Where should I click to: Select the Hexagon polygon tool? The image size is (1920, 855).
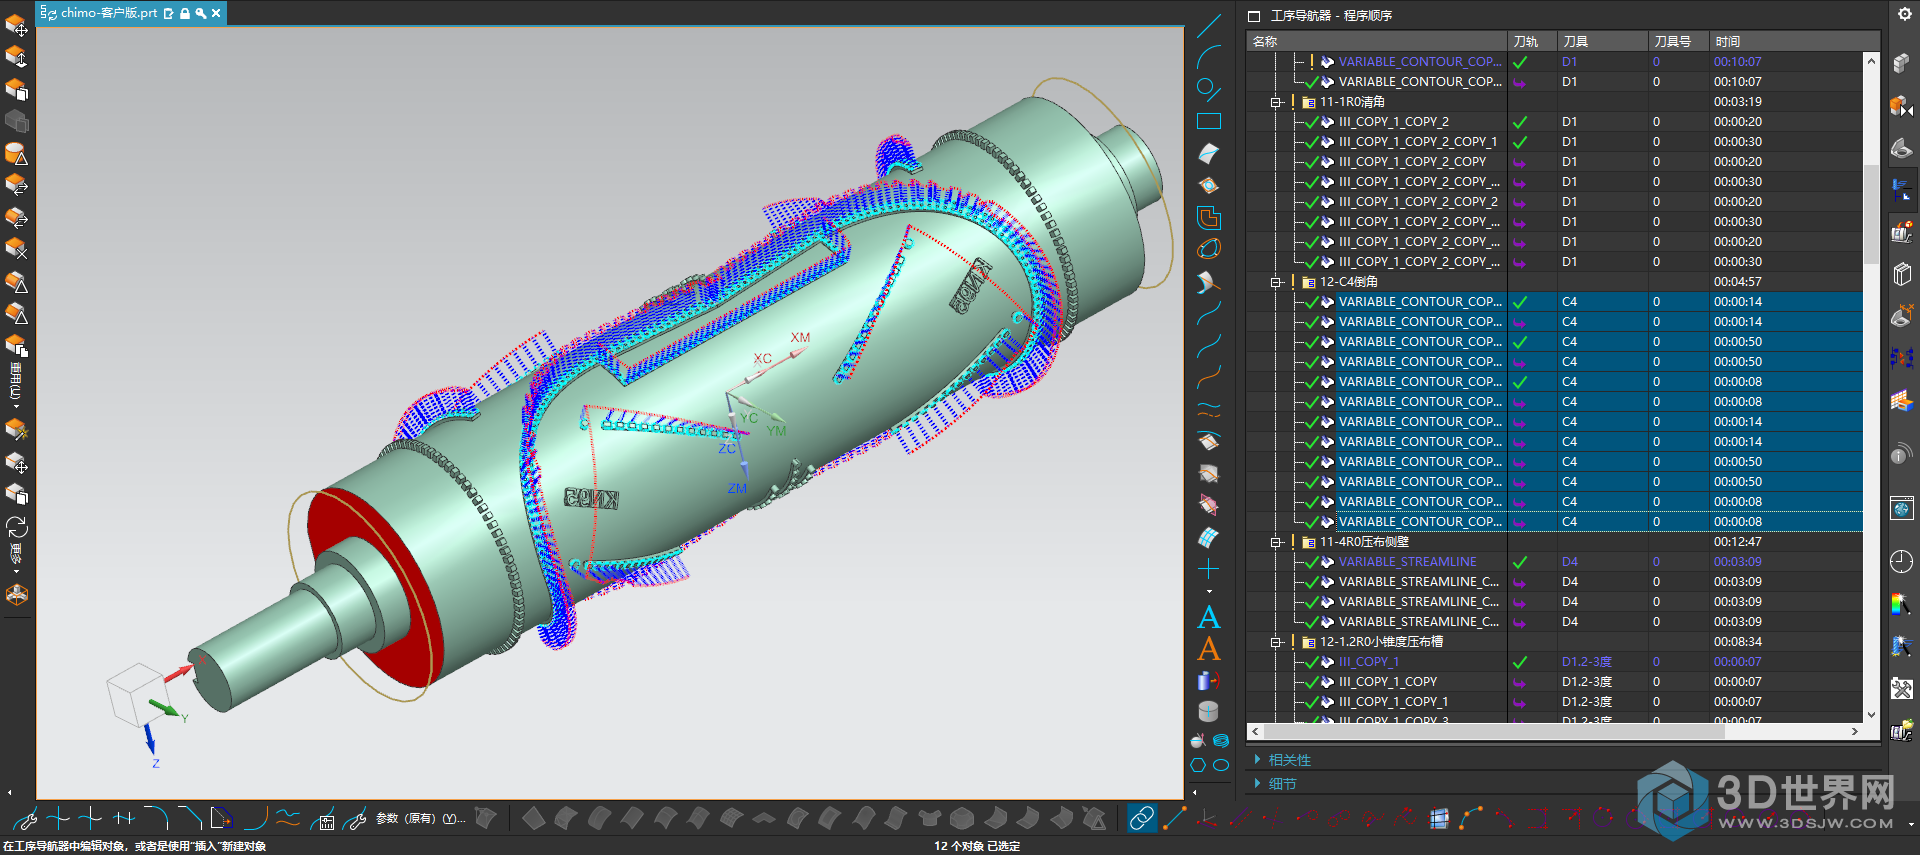[1198, 765]
